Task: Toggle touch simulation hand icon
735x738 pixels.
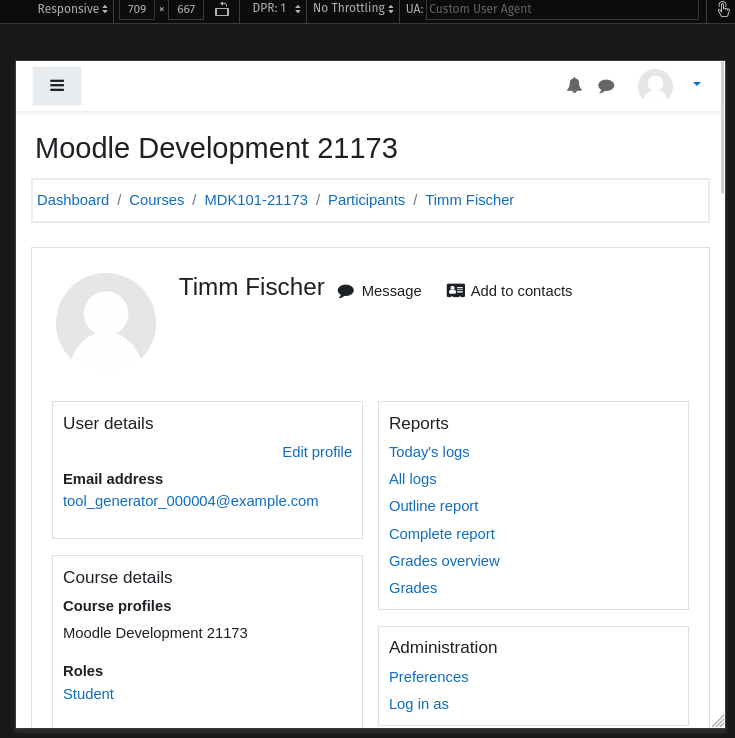Action: pos(723,9)
